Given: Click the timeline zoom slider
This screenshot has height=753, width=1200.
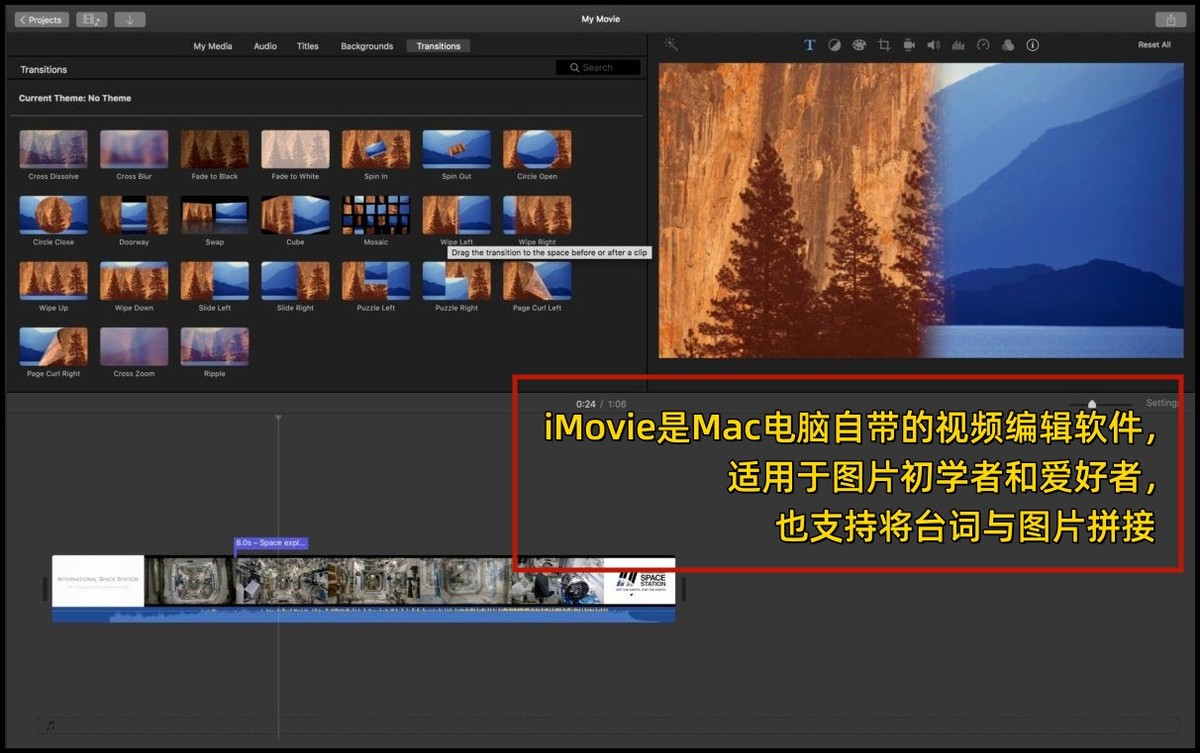Looking at the screenshot, I should pyautogui.click(x=1092, y=404).
